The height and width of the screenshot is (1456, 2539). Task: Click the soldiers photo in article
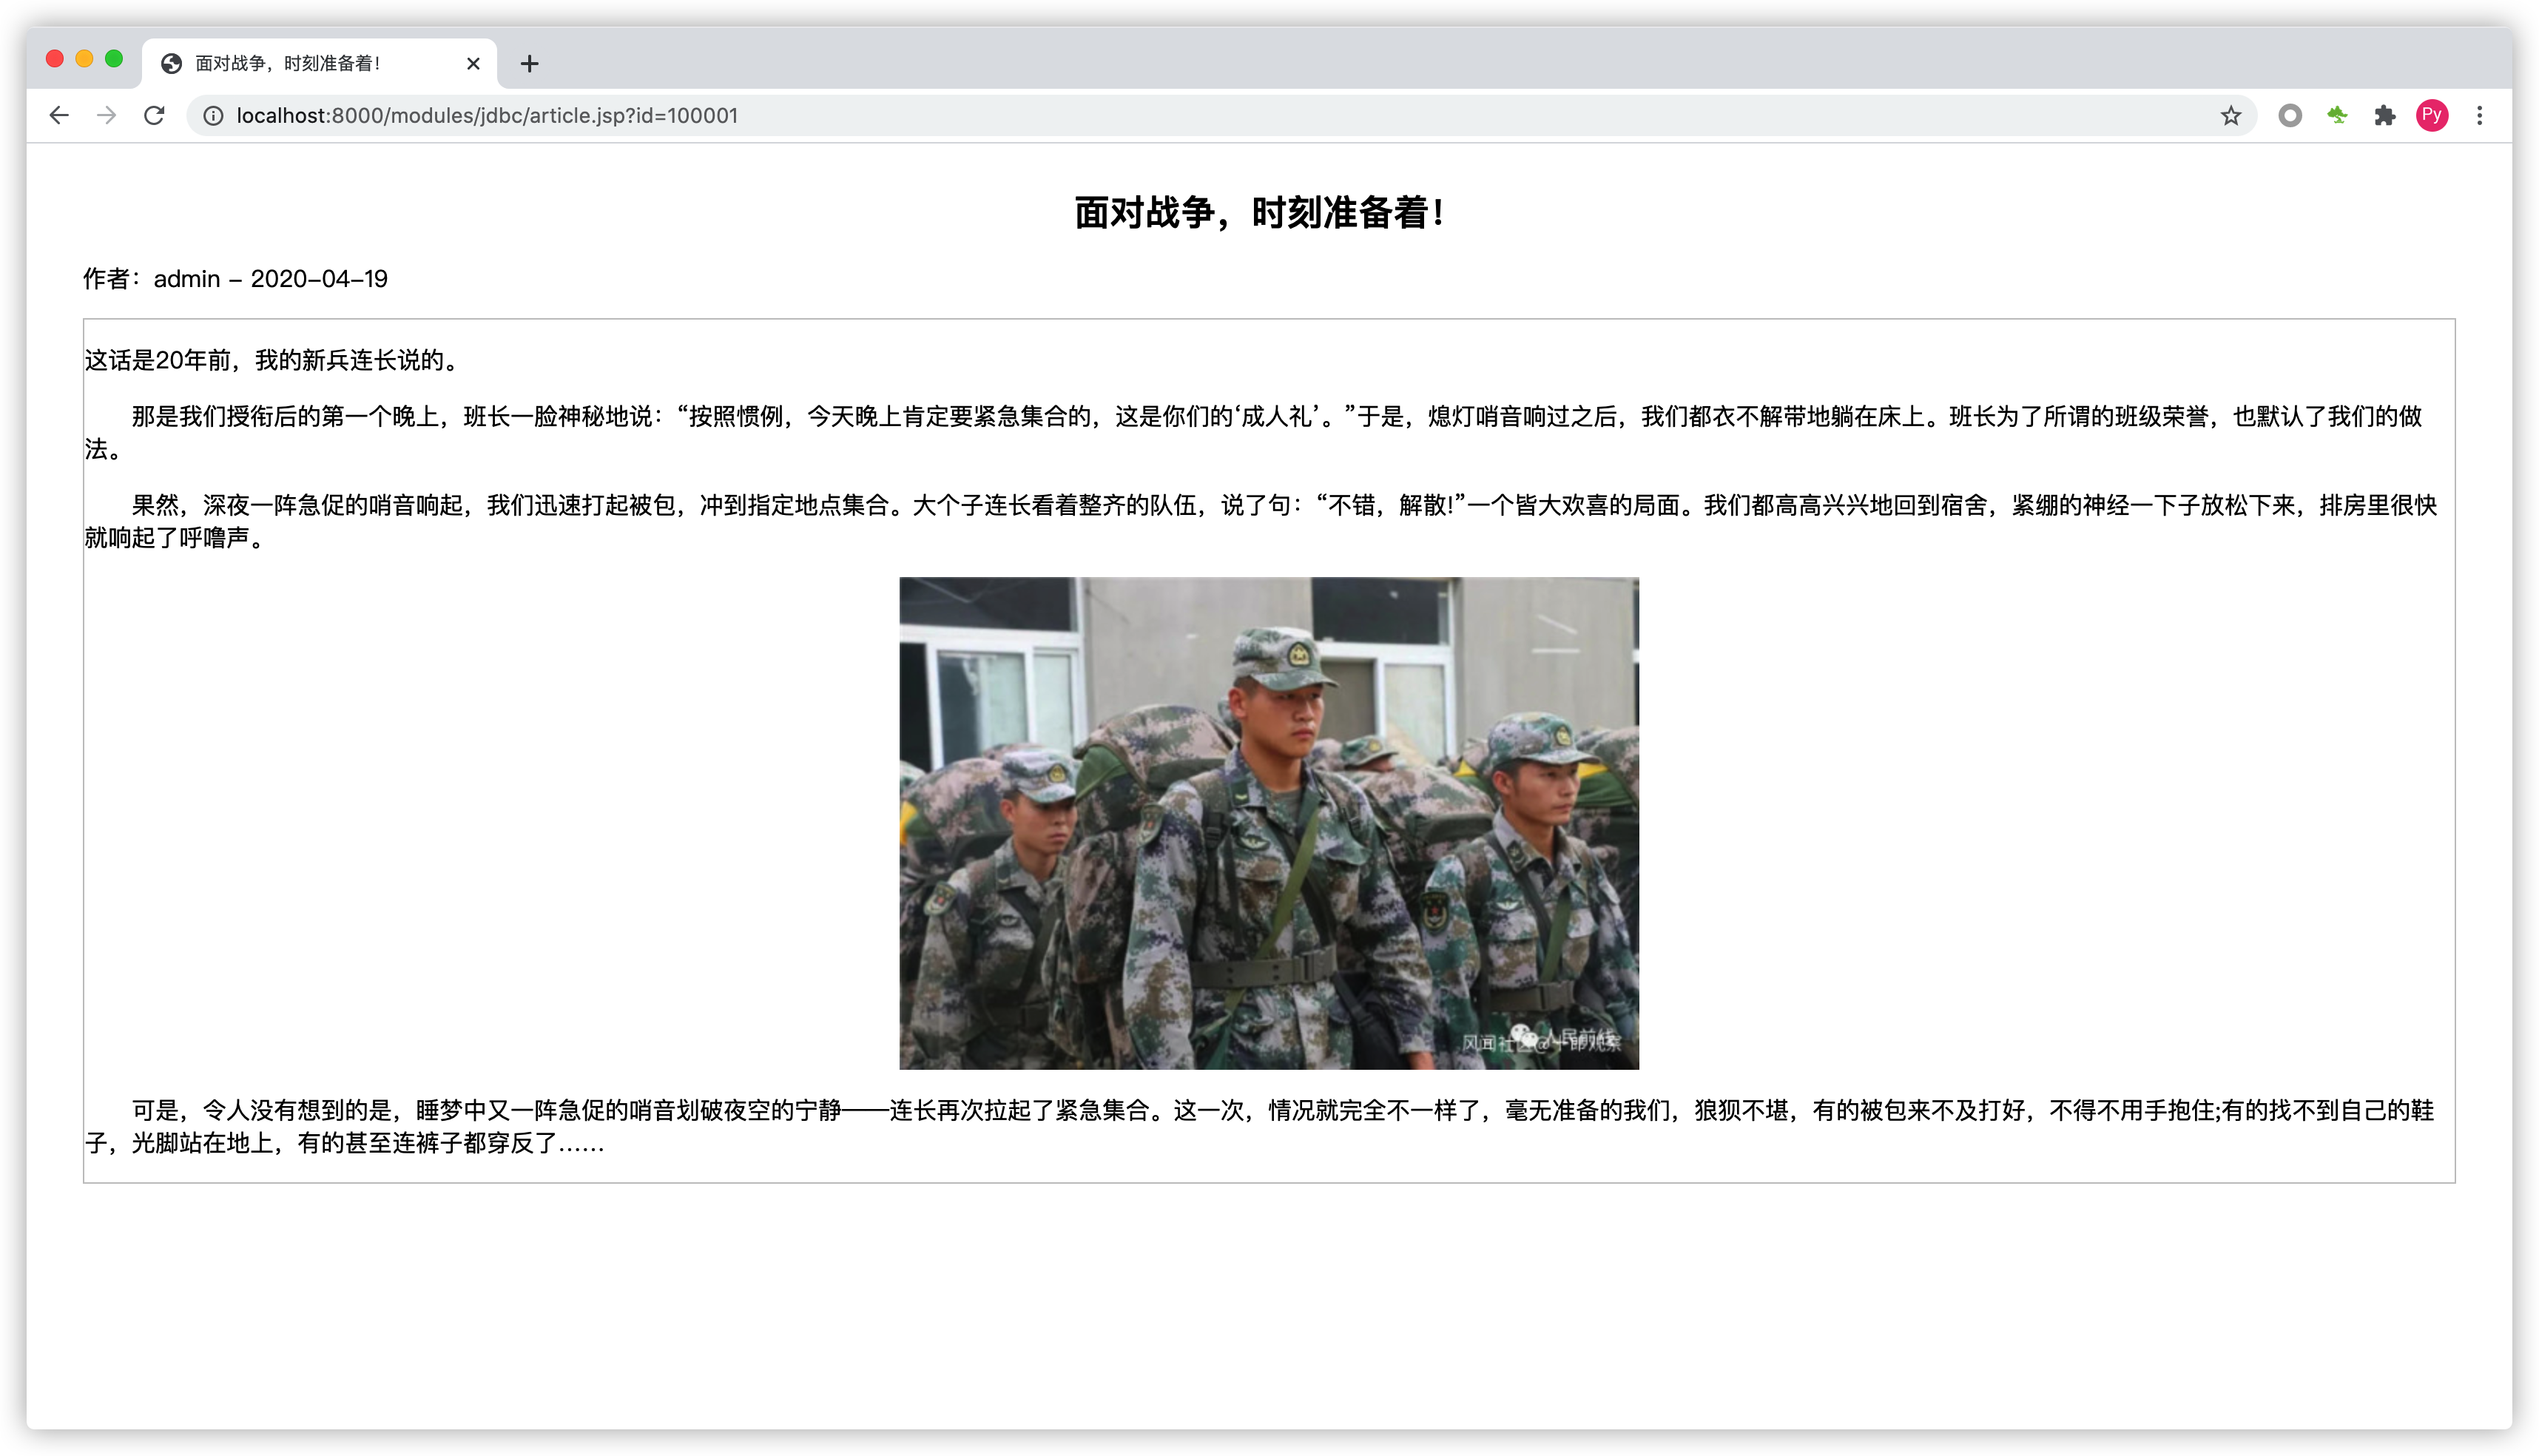pos(1268,822)
